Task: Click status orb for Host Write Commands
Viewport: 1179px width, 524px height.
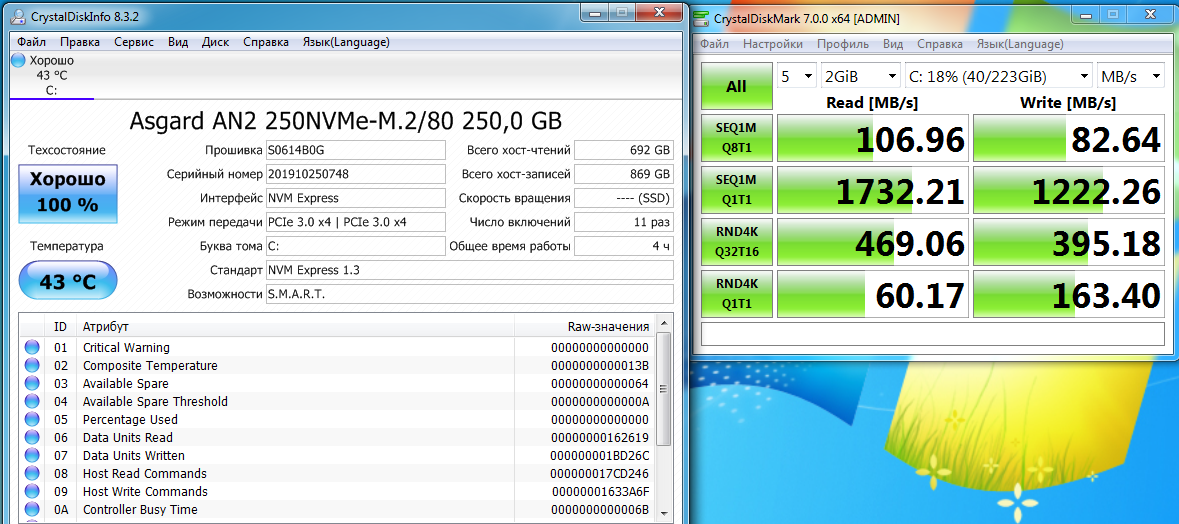Action: click(x=32, y=492)
